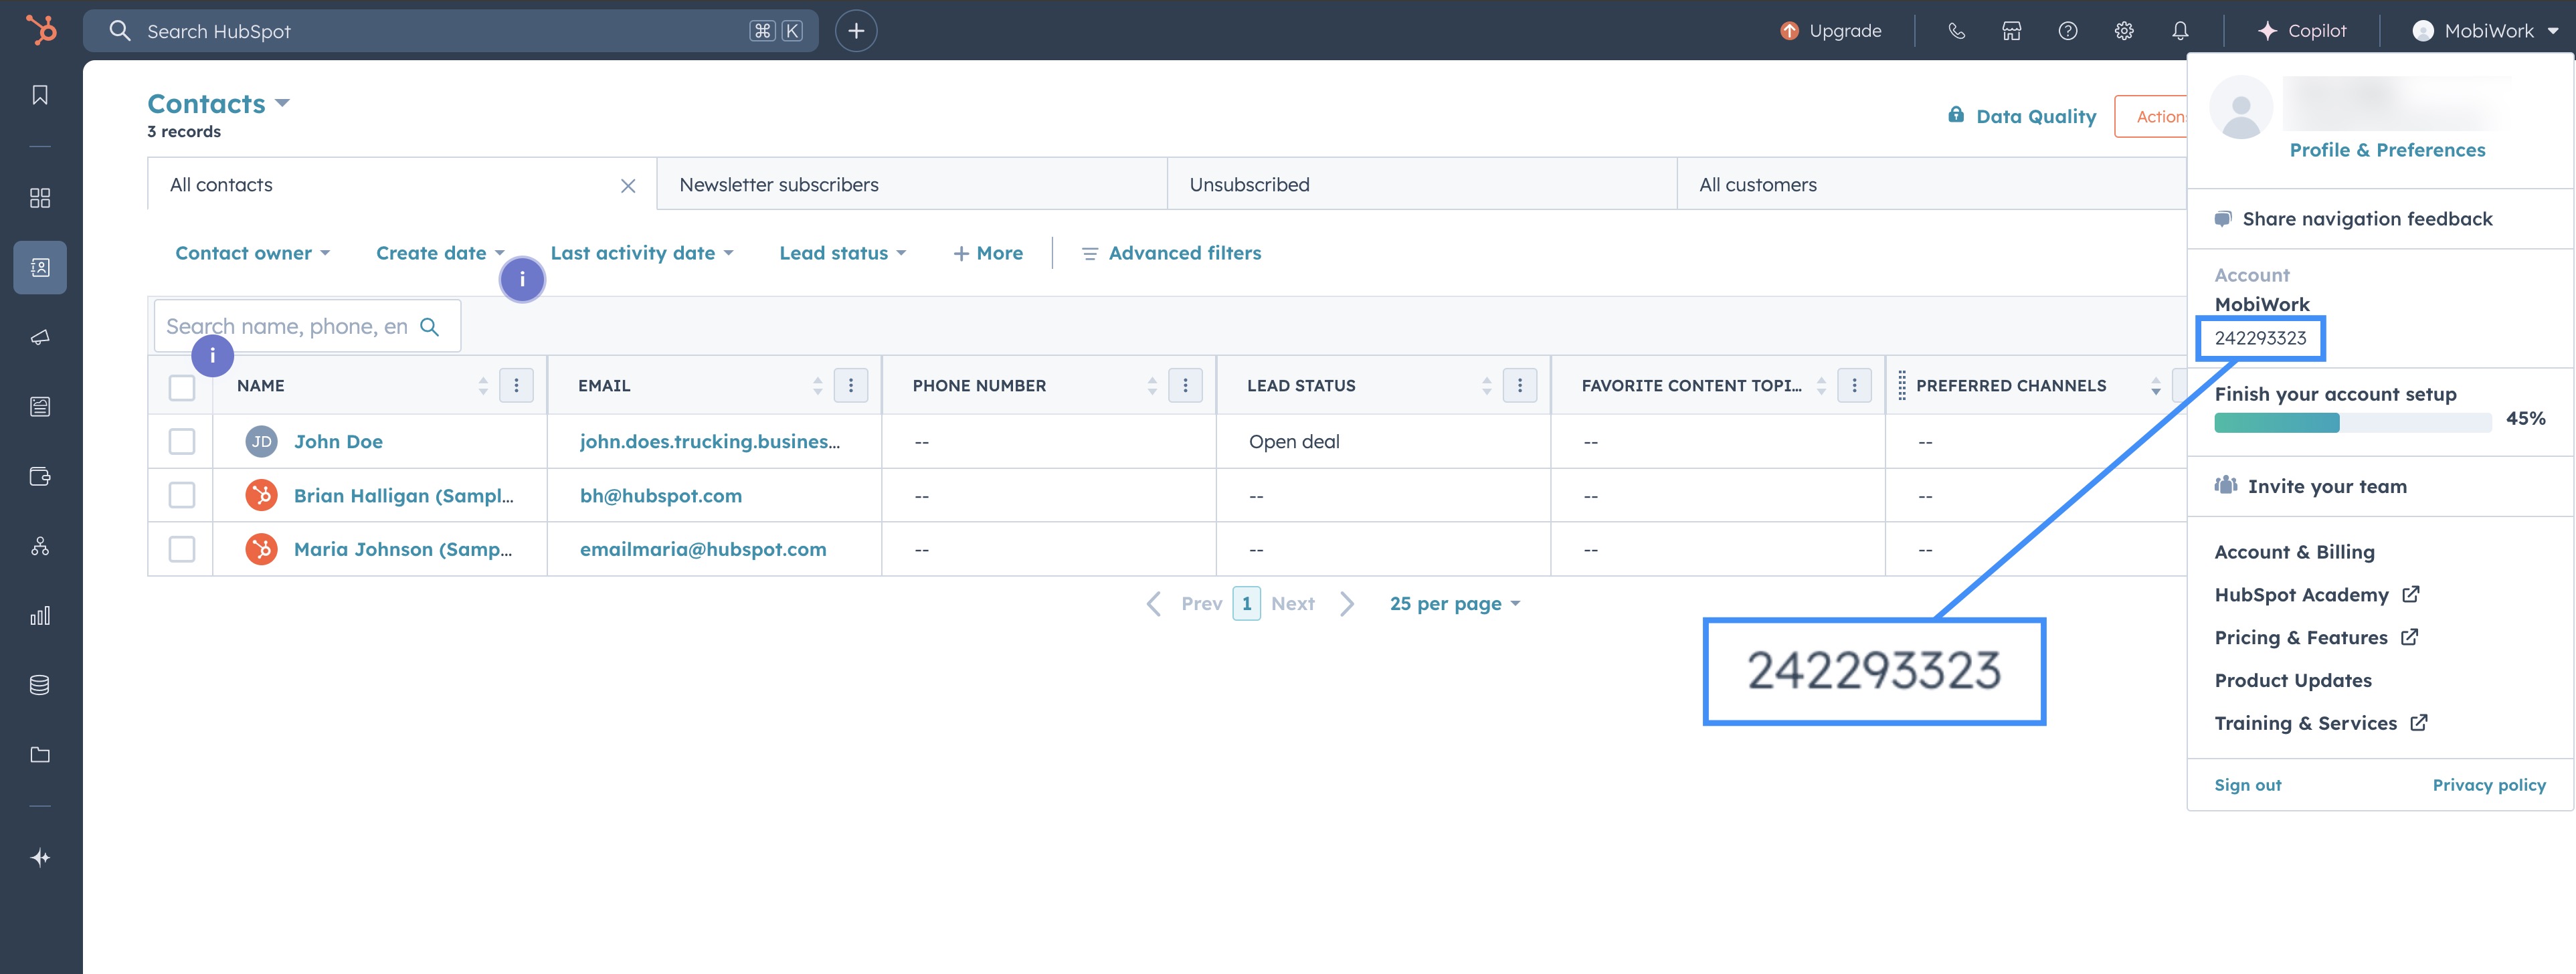Viewport: 2576px width, 974px height.
Task: Click the HubSpot sprocket logo
Action: pos(41,30)
